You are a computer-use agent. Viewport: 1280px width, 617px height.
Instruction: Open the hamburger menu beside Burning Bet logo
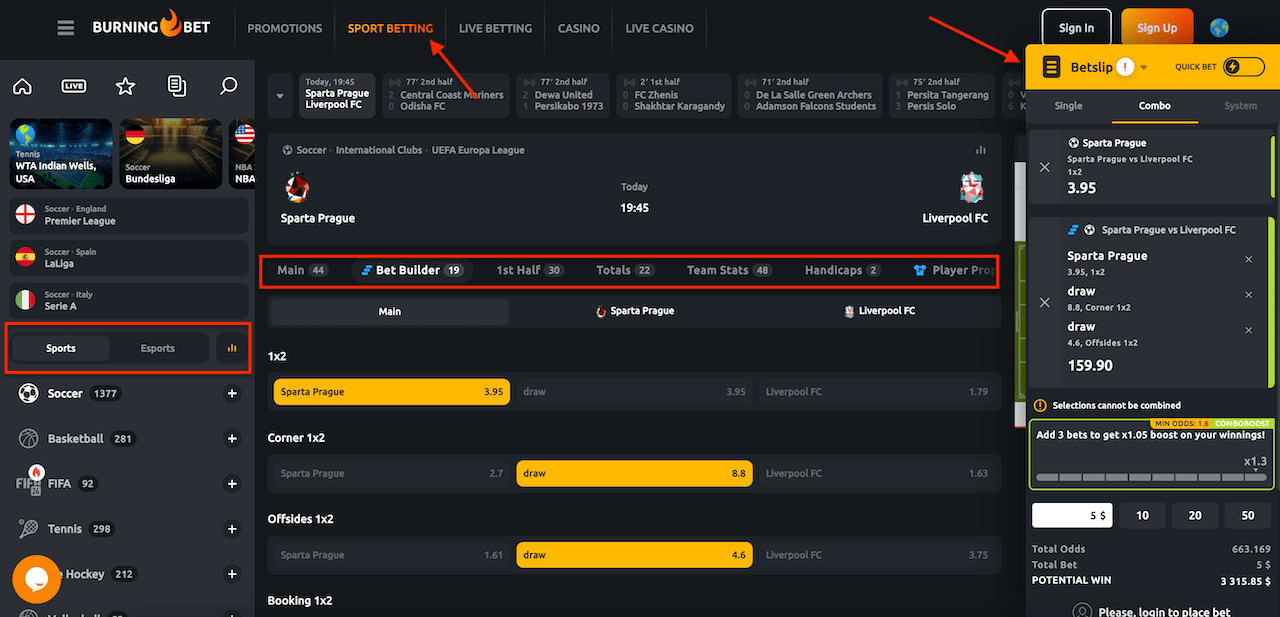click(x=66, y=28)
